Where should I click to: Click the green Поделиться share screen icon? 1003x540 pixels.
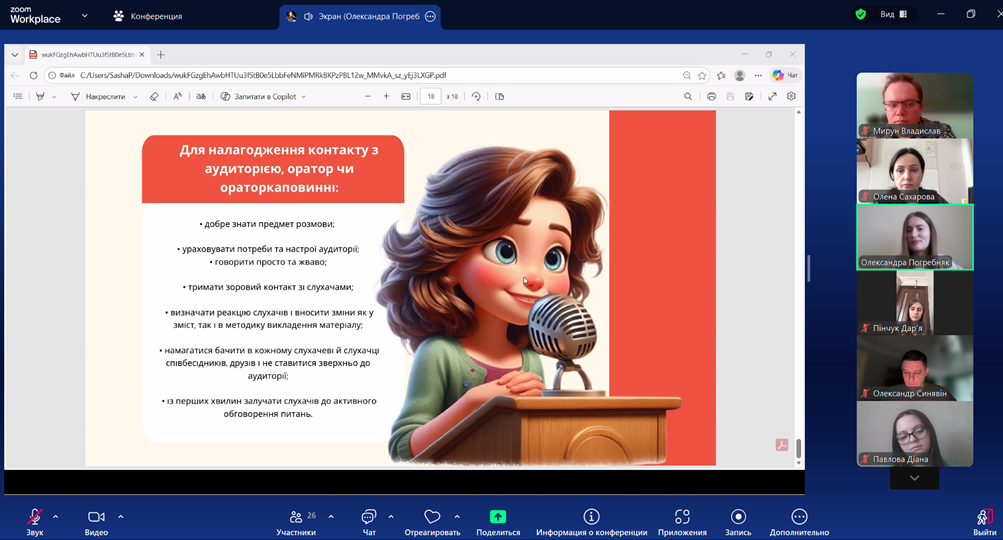point(498,517)
